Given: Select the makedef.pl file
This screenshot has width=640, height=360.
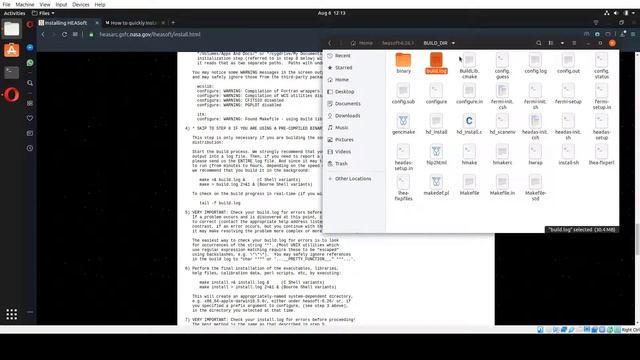Looking at the screenshot, I should tap(436, 185).
